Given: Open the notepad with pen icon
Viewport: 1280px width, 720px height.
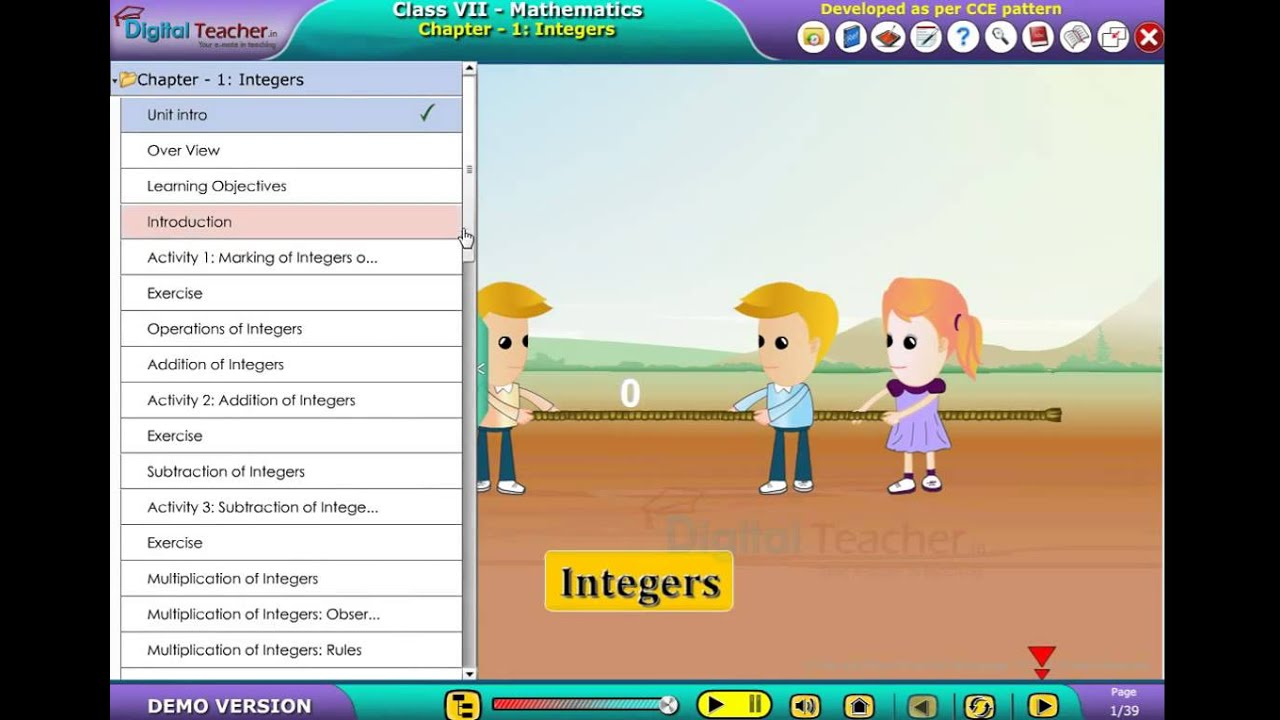Looking at the screenshot, I should tap(926, 38).
